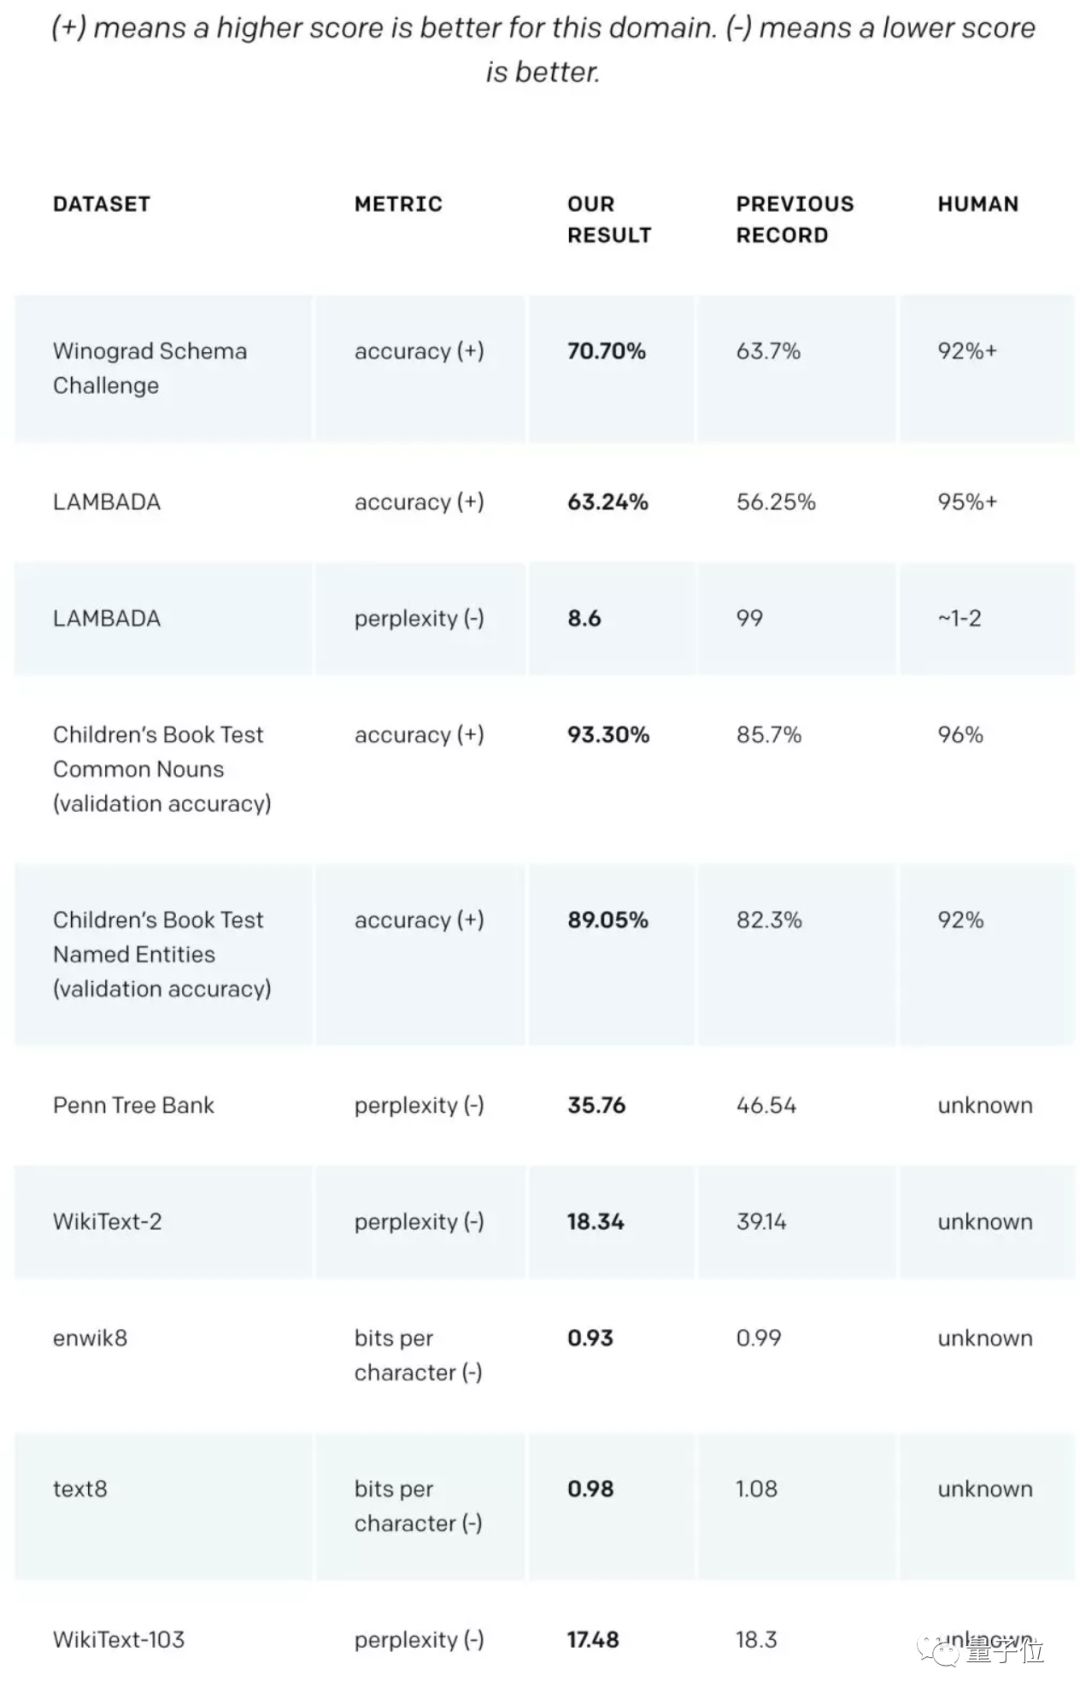Click the WikiText-2 dataset name
Viewport: 1080px width, 1699px height.
coord(107,1221)
